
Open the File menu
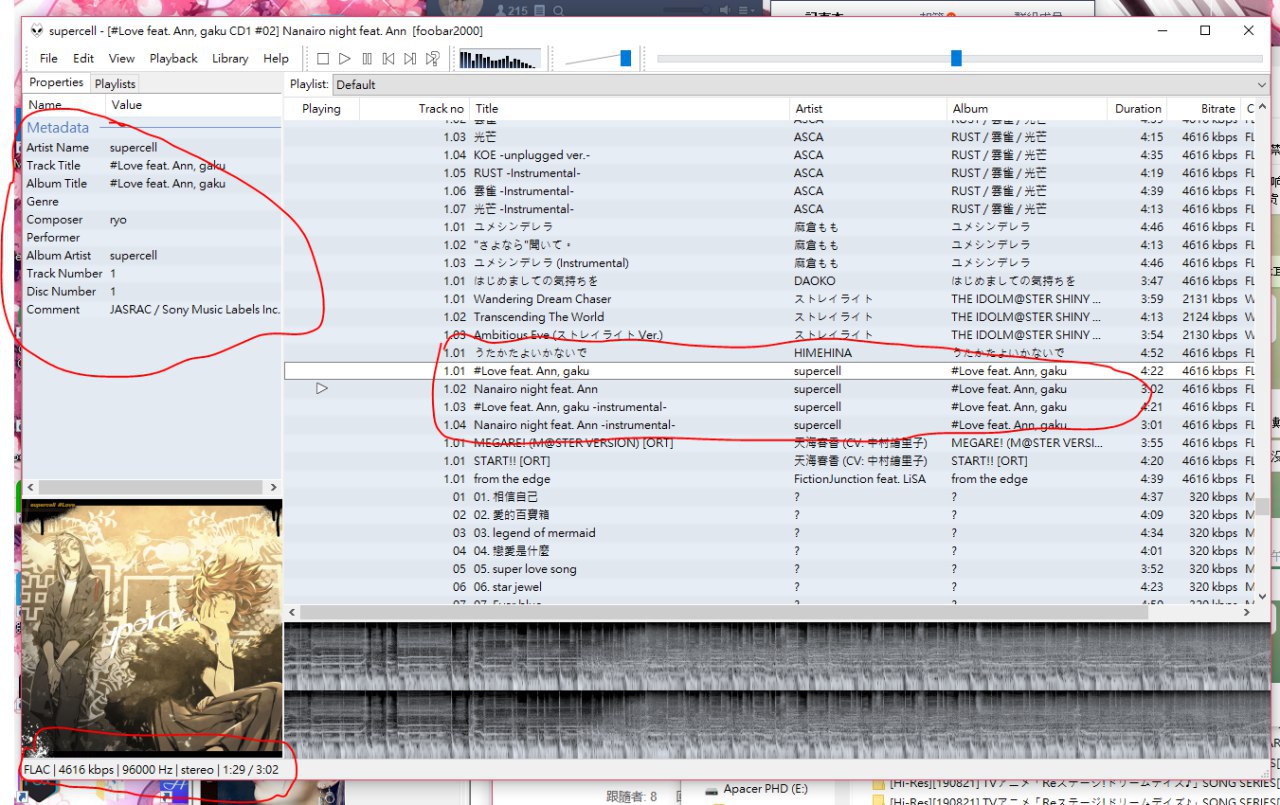[x=49, y=58]
